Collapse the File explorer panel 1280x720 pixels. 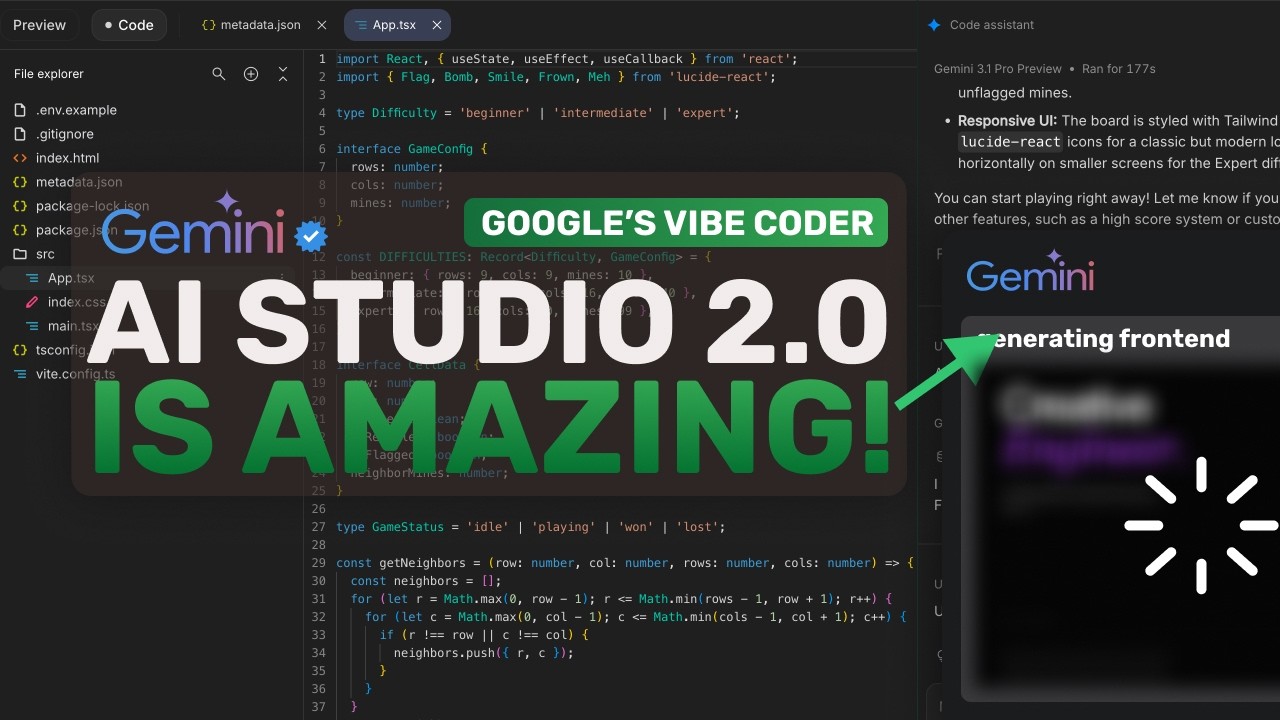point(283,74)
